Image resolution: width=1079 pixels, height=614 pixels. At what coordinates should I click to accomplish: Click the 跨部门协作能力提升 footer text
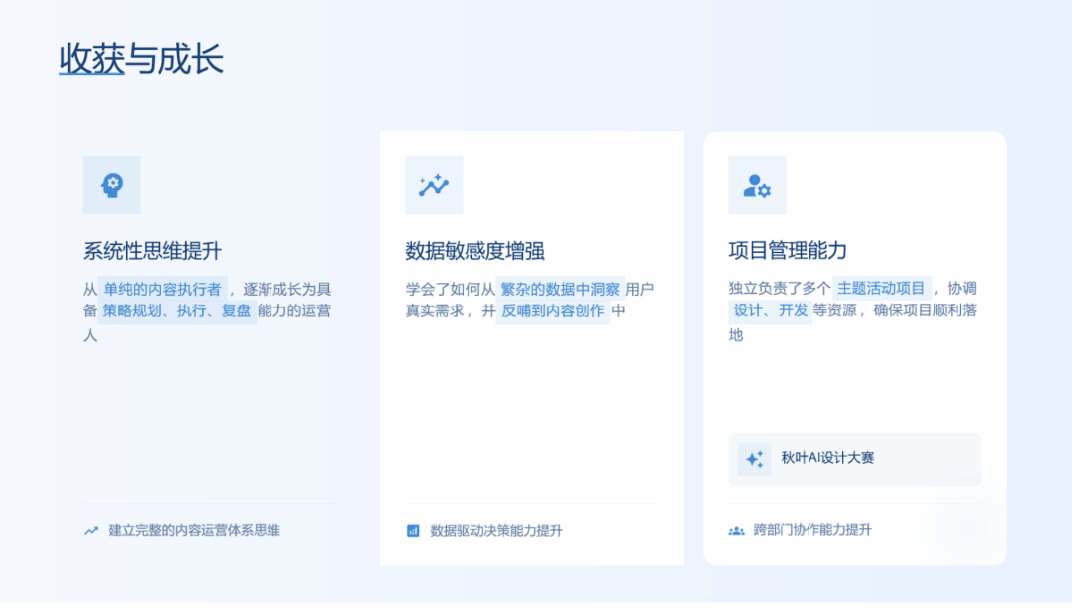812,531
